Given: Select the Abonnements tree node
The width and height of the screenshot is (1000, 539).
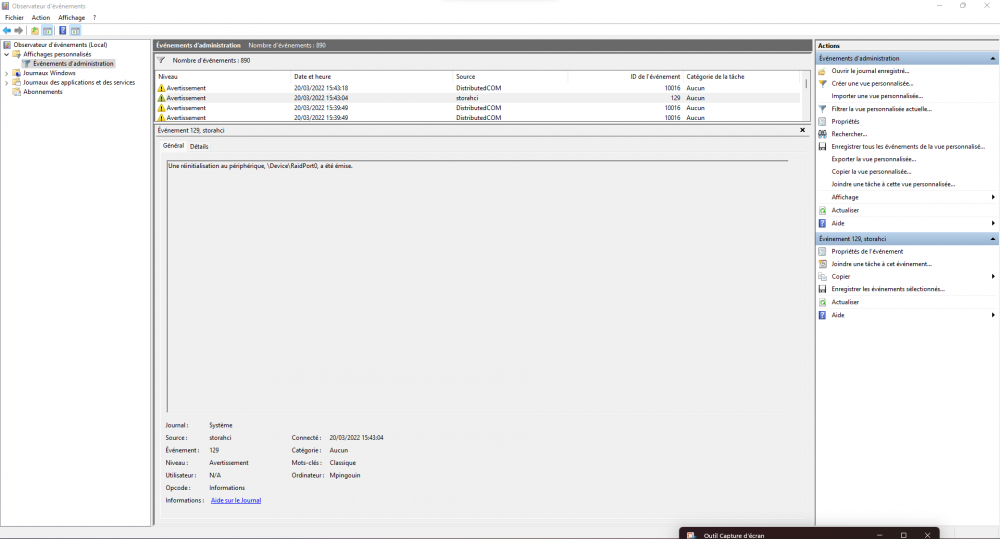Looking at the screenshot, I should tap(43, 92).
